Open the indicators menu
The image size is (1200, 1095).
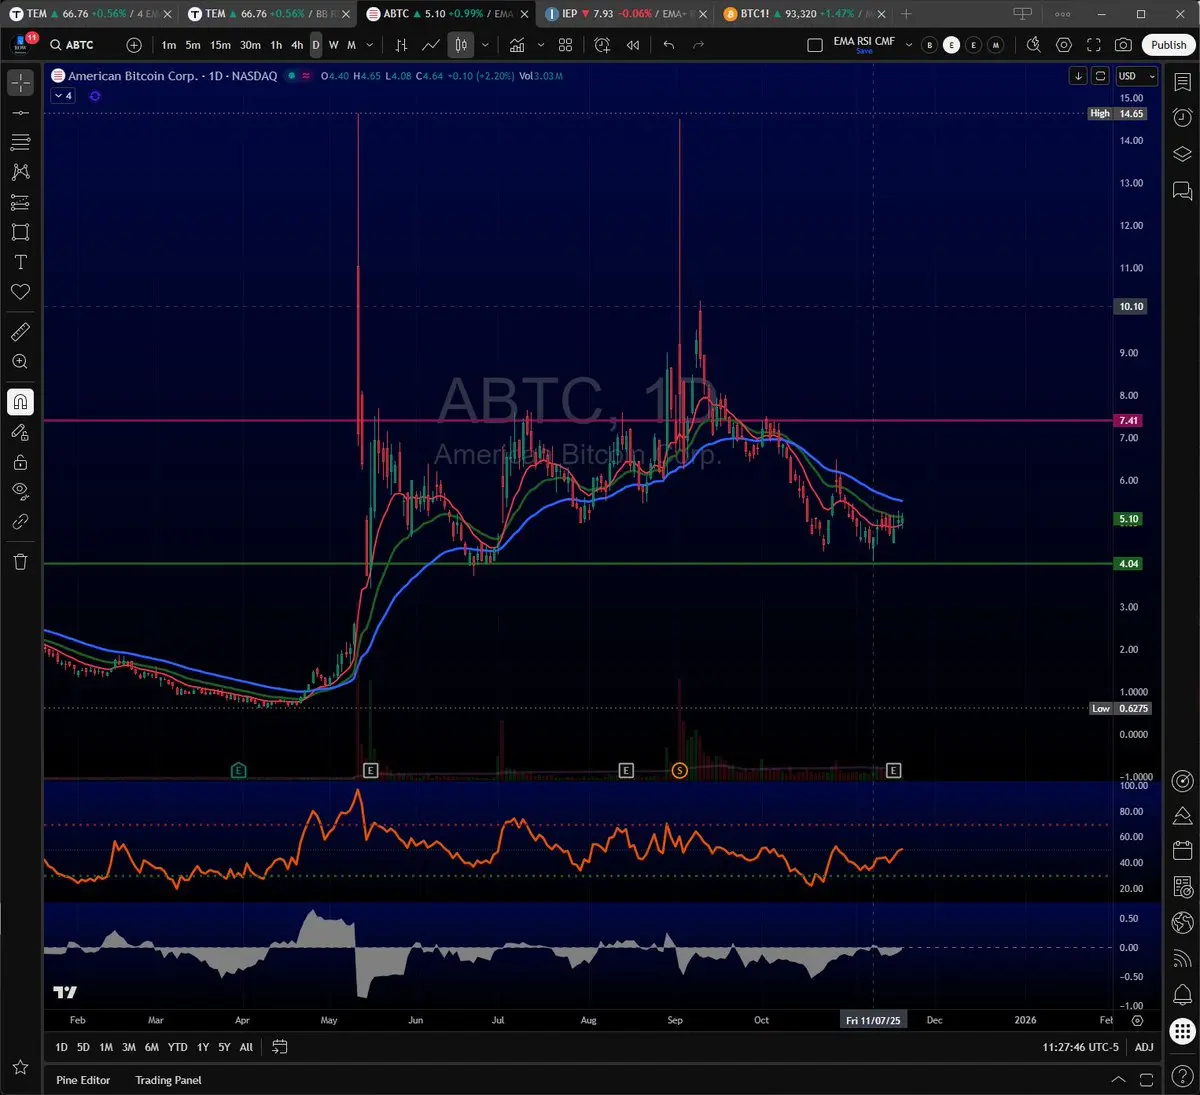pyautogui.click(x=517, y=45)
